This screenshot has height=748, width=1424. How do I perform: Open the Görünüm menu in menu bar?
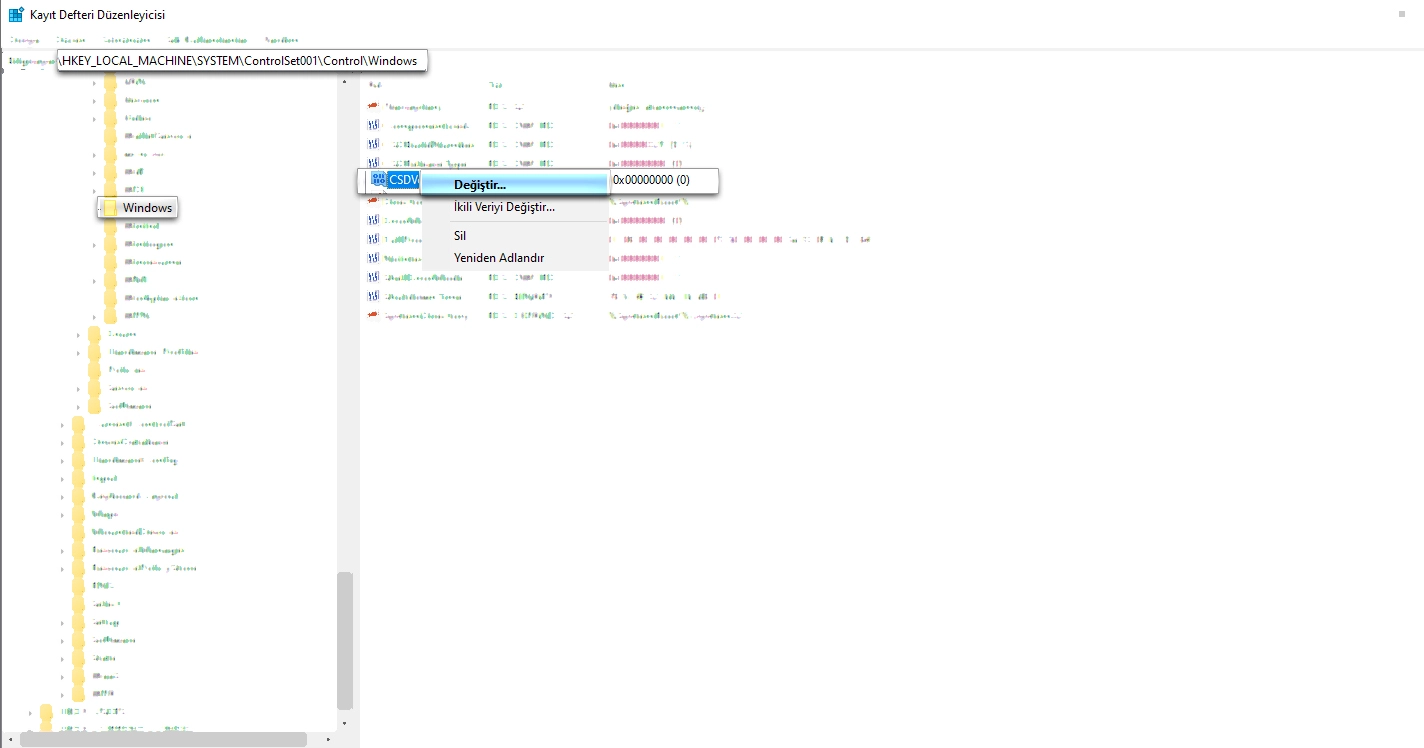[x=133, y=40]
